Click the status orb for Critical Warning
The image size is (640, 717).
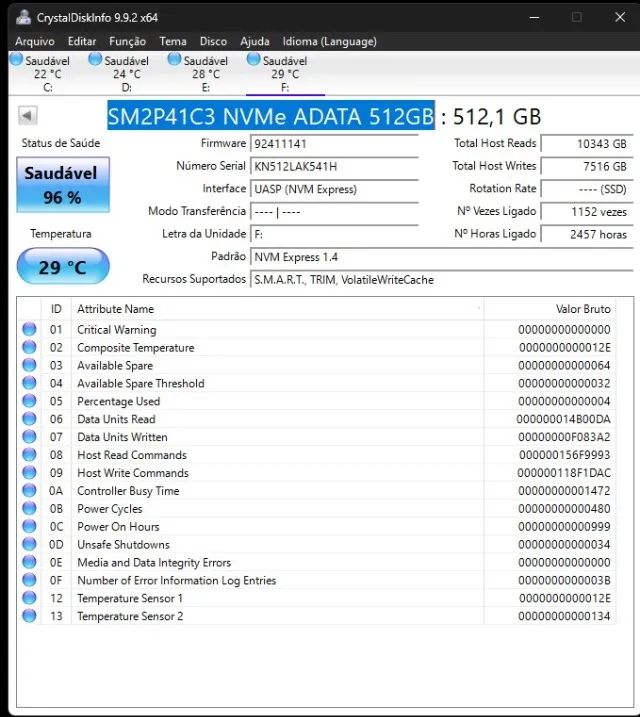click(29, 329)
